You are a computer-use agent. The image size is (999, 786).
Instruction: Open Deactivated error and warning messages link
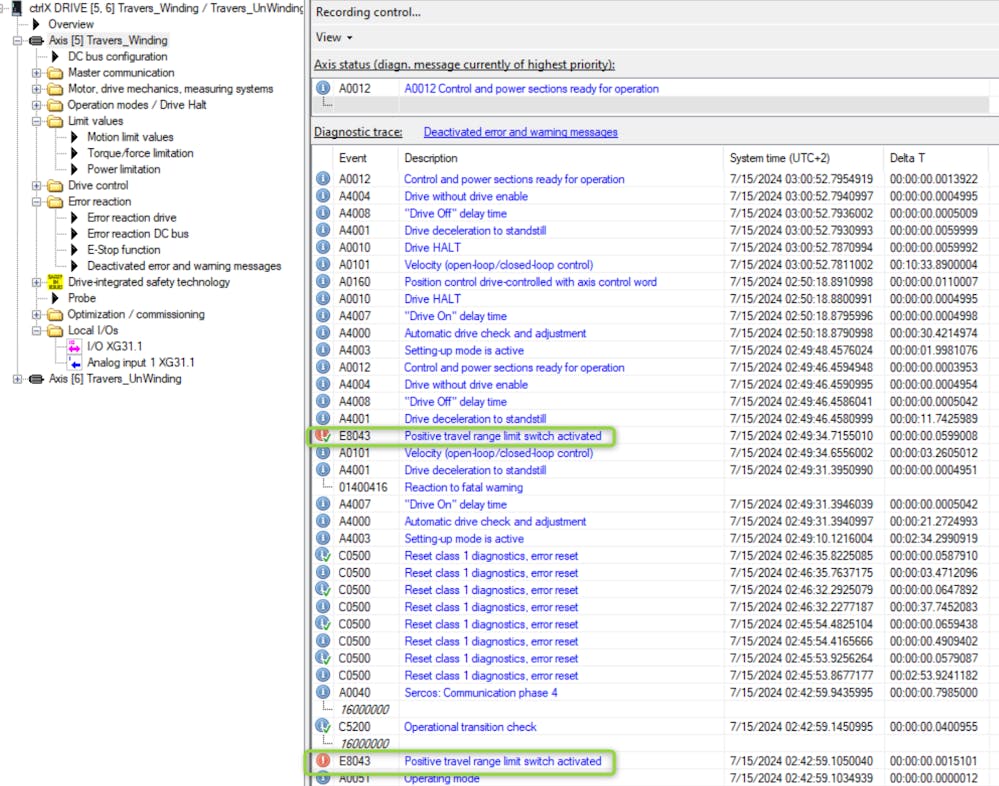tap(520, 132)
